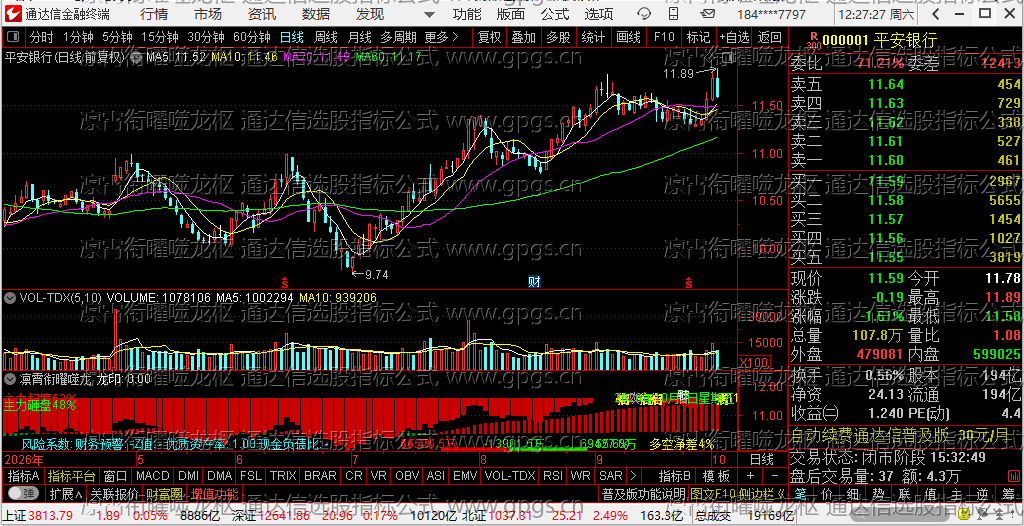The height and width of the screenshot is (526, 1024).
Task: Open the 数据 menu
Action: [x=316, y=14]
